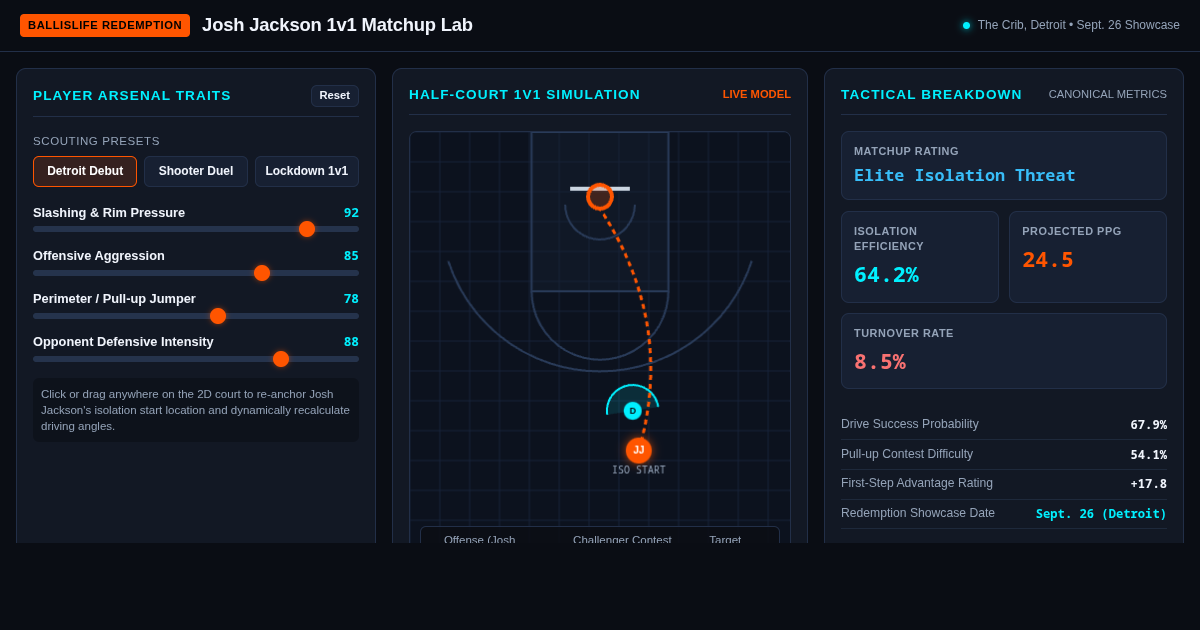This screenshot has width=1200, height=630.
Task: Click the CANONICAL METRICS label
Action: tap(1108, 94)
